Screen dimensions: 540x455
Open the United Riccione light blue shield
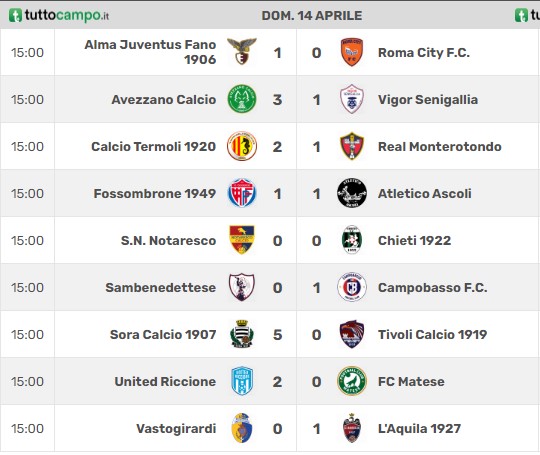click(x=242, y=381)
